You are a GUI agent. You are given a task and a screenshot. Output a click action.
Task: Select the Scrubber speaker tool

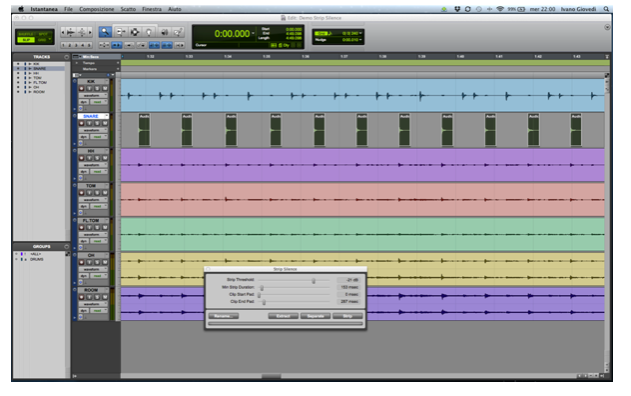164,32
